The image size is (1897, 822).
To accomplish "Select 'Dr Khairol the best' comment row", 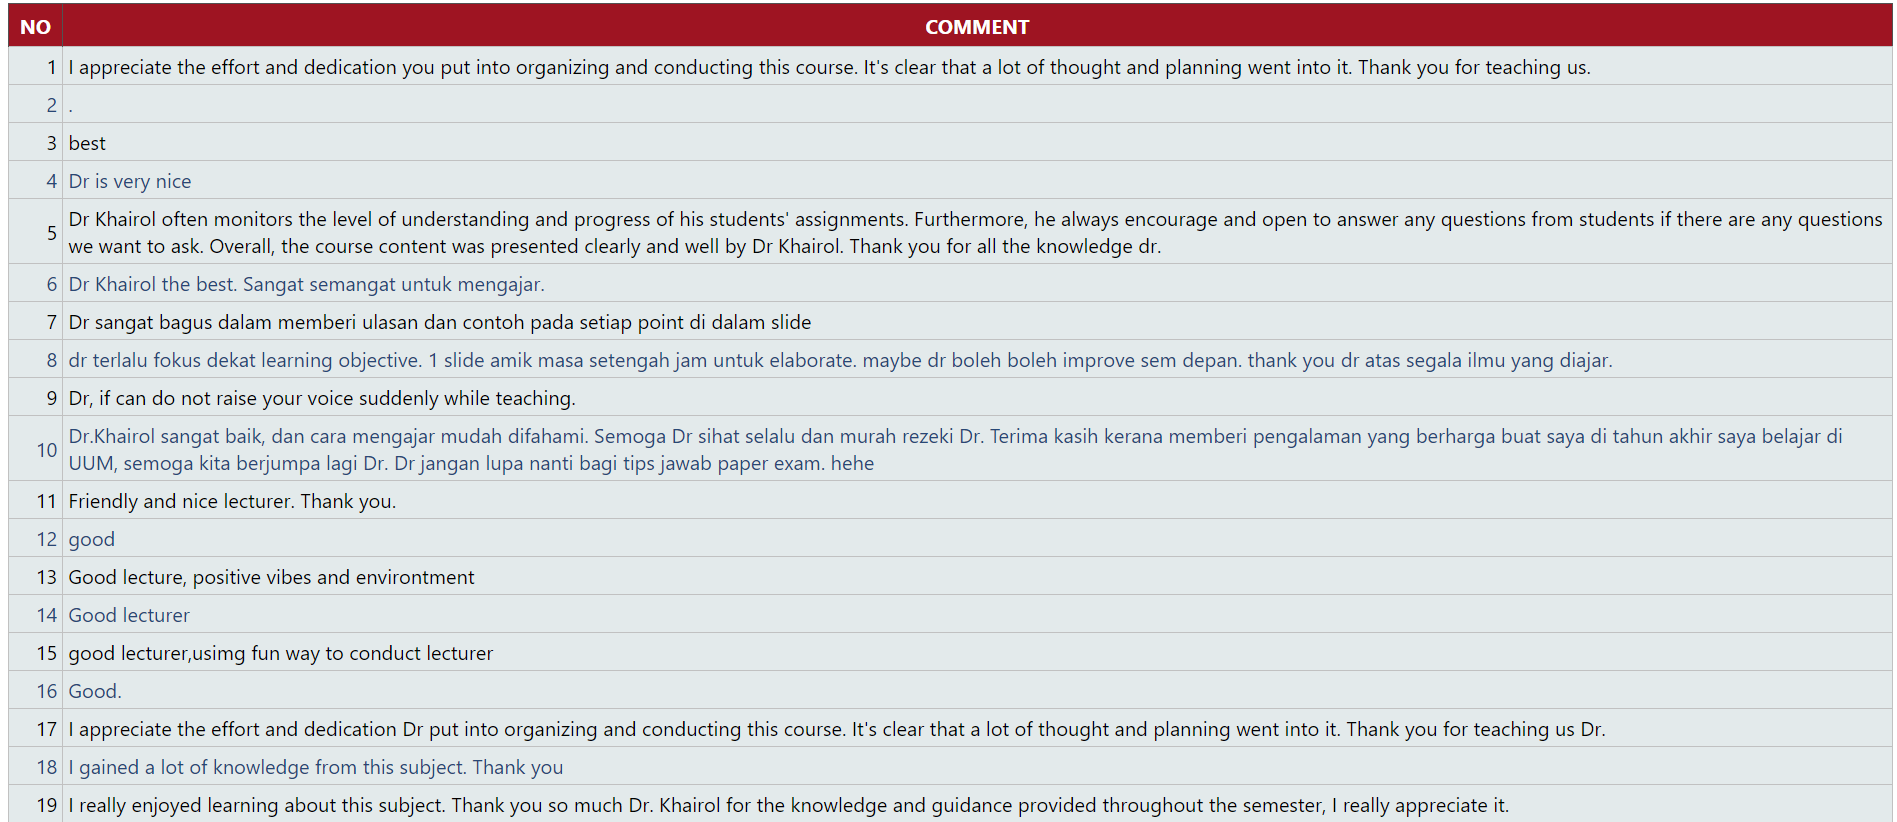I will [x=306, y=284].
